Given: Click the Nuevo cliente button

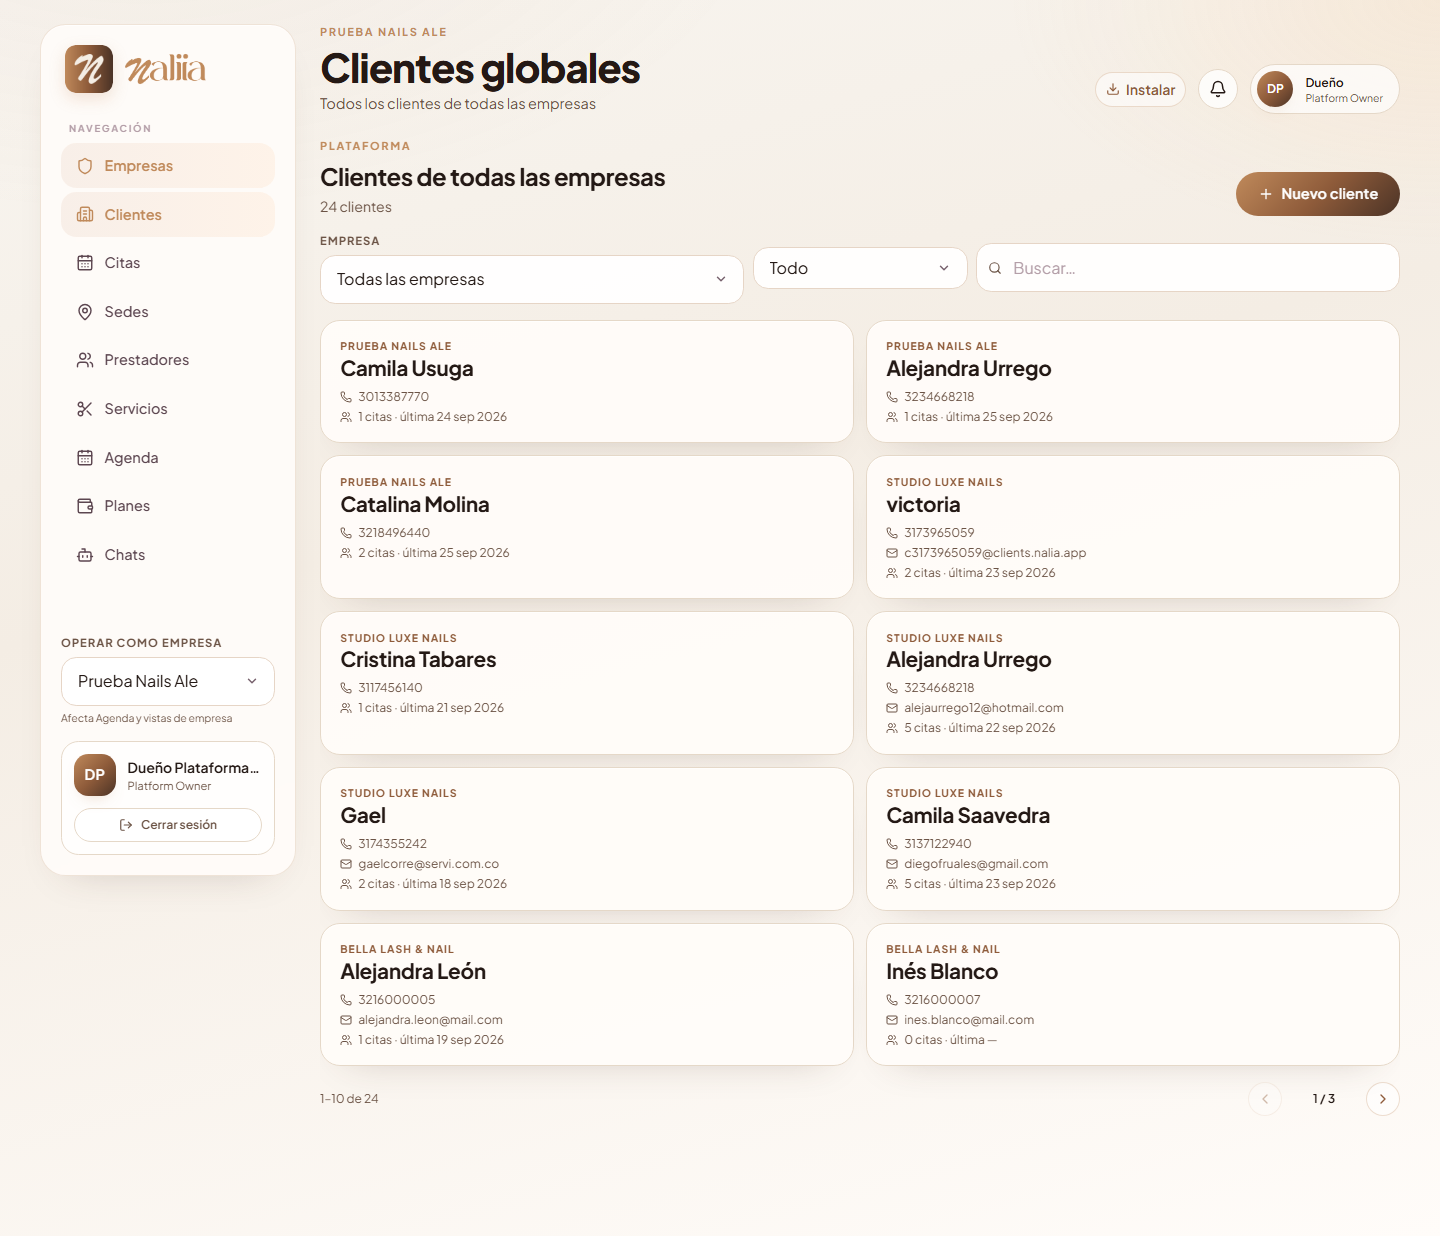Looking at the screenshot, I should coord(1318,194).
